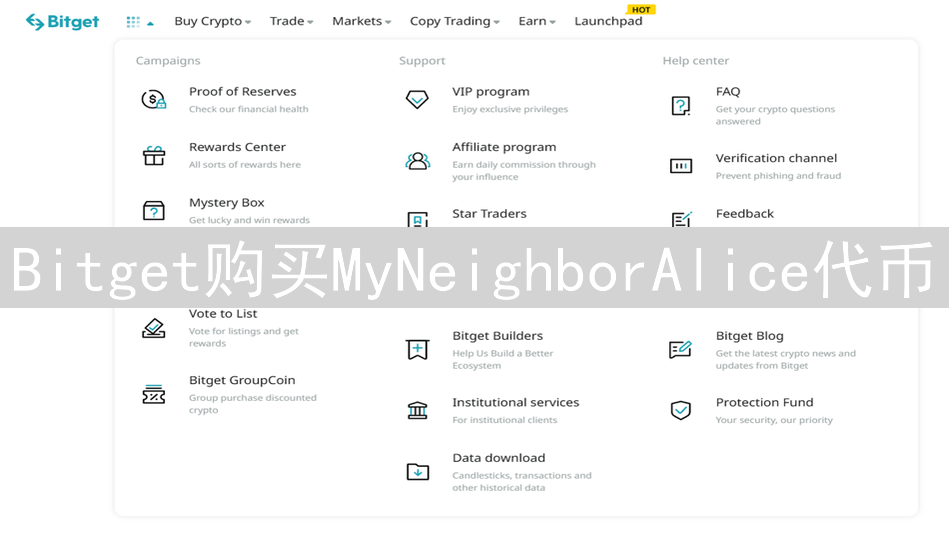Expand the Earn dropdown menu
Screen dimensions: 949x534
(x=537, y=21)
